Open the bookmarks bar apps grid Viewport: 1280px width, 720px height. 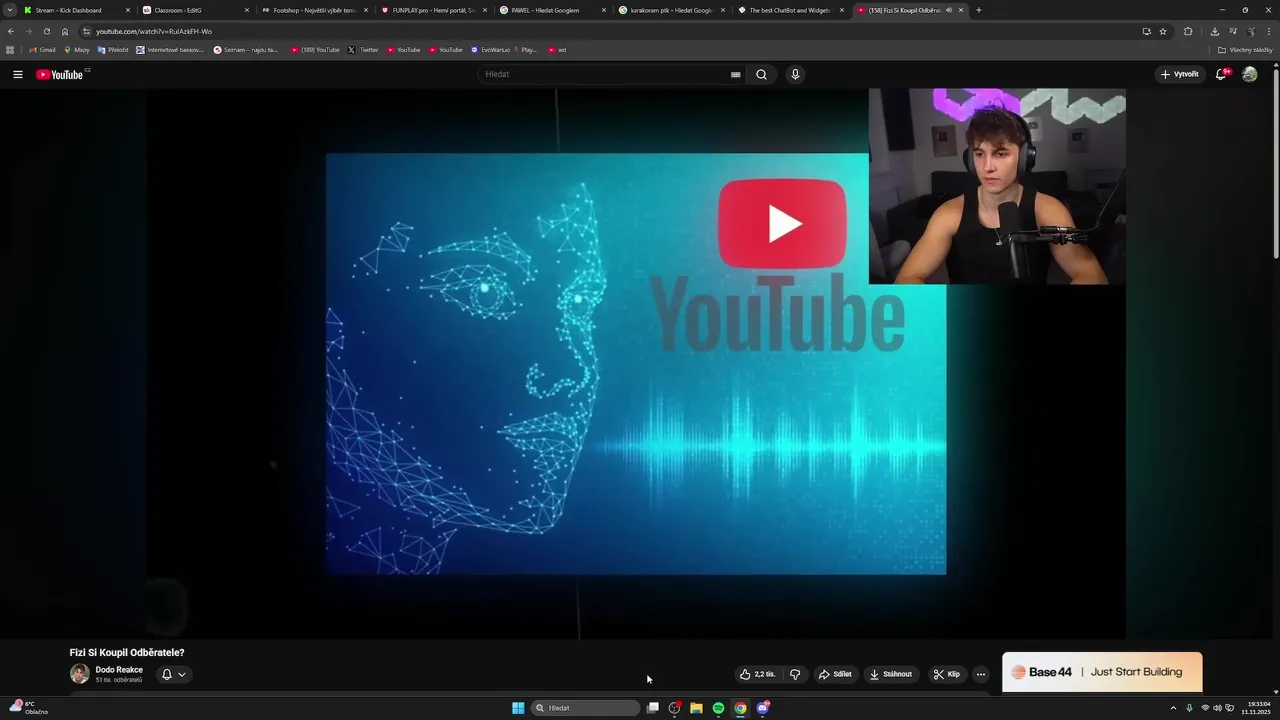click(x=10, y=50)
